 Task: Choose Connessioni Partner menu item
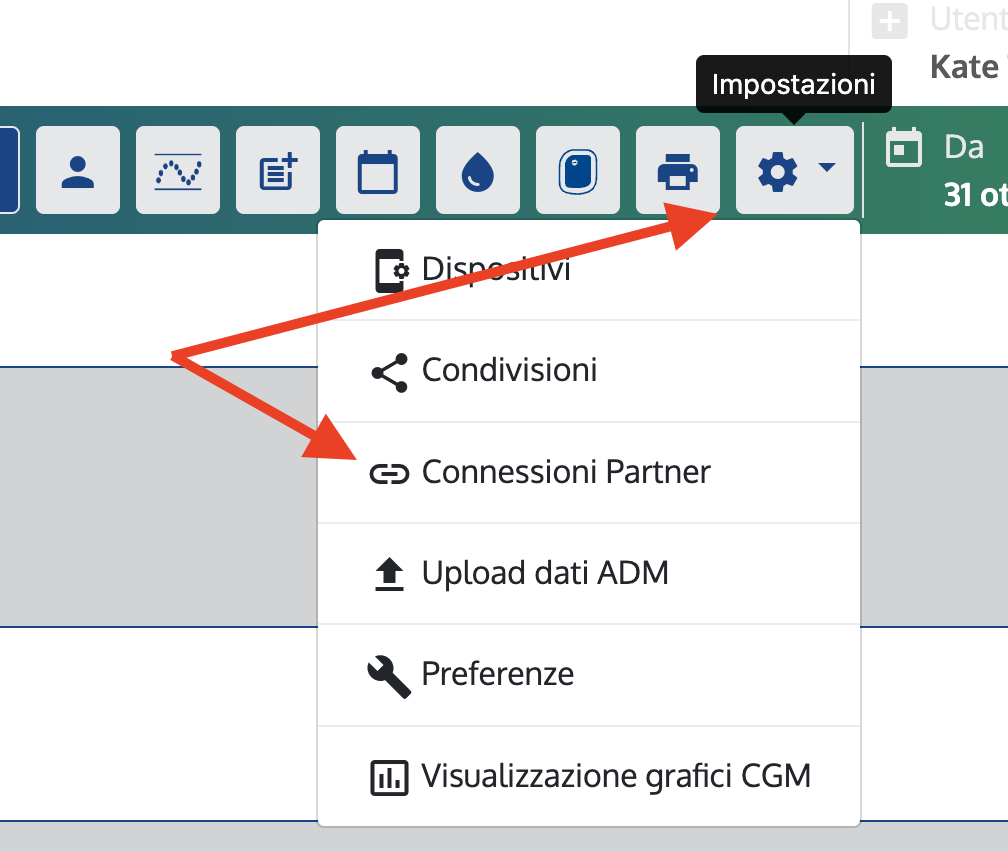pos(589,473)
